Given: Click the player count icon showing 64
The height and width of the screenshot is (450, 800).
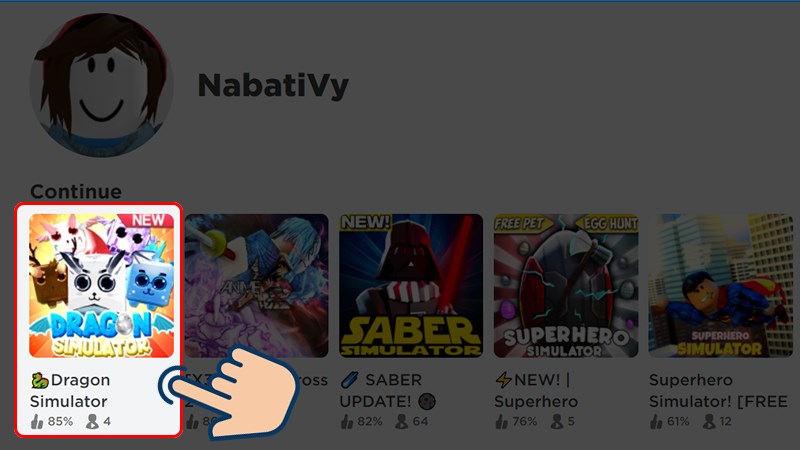Looking at the screenshot, I should (402, 421).
